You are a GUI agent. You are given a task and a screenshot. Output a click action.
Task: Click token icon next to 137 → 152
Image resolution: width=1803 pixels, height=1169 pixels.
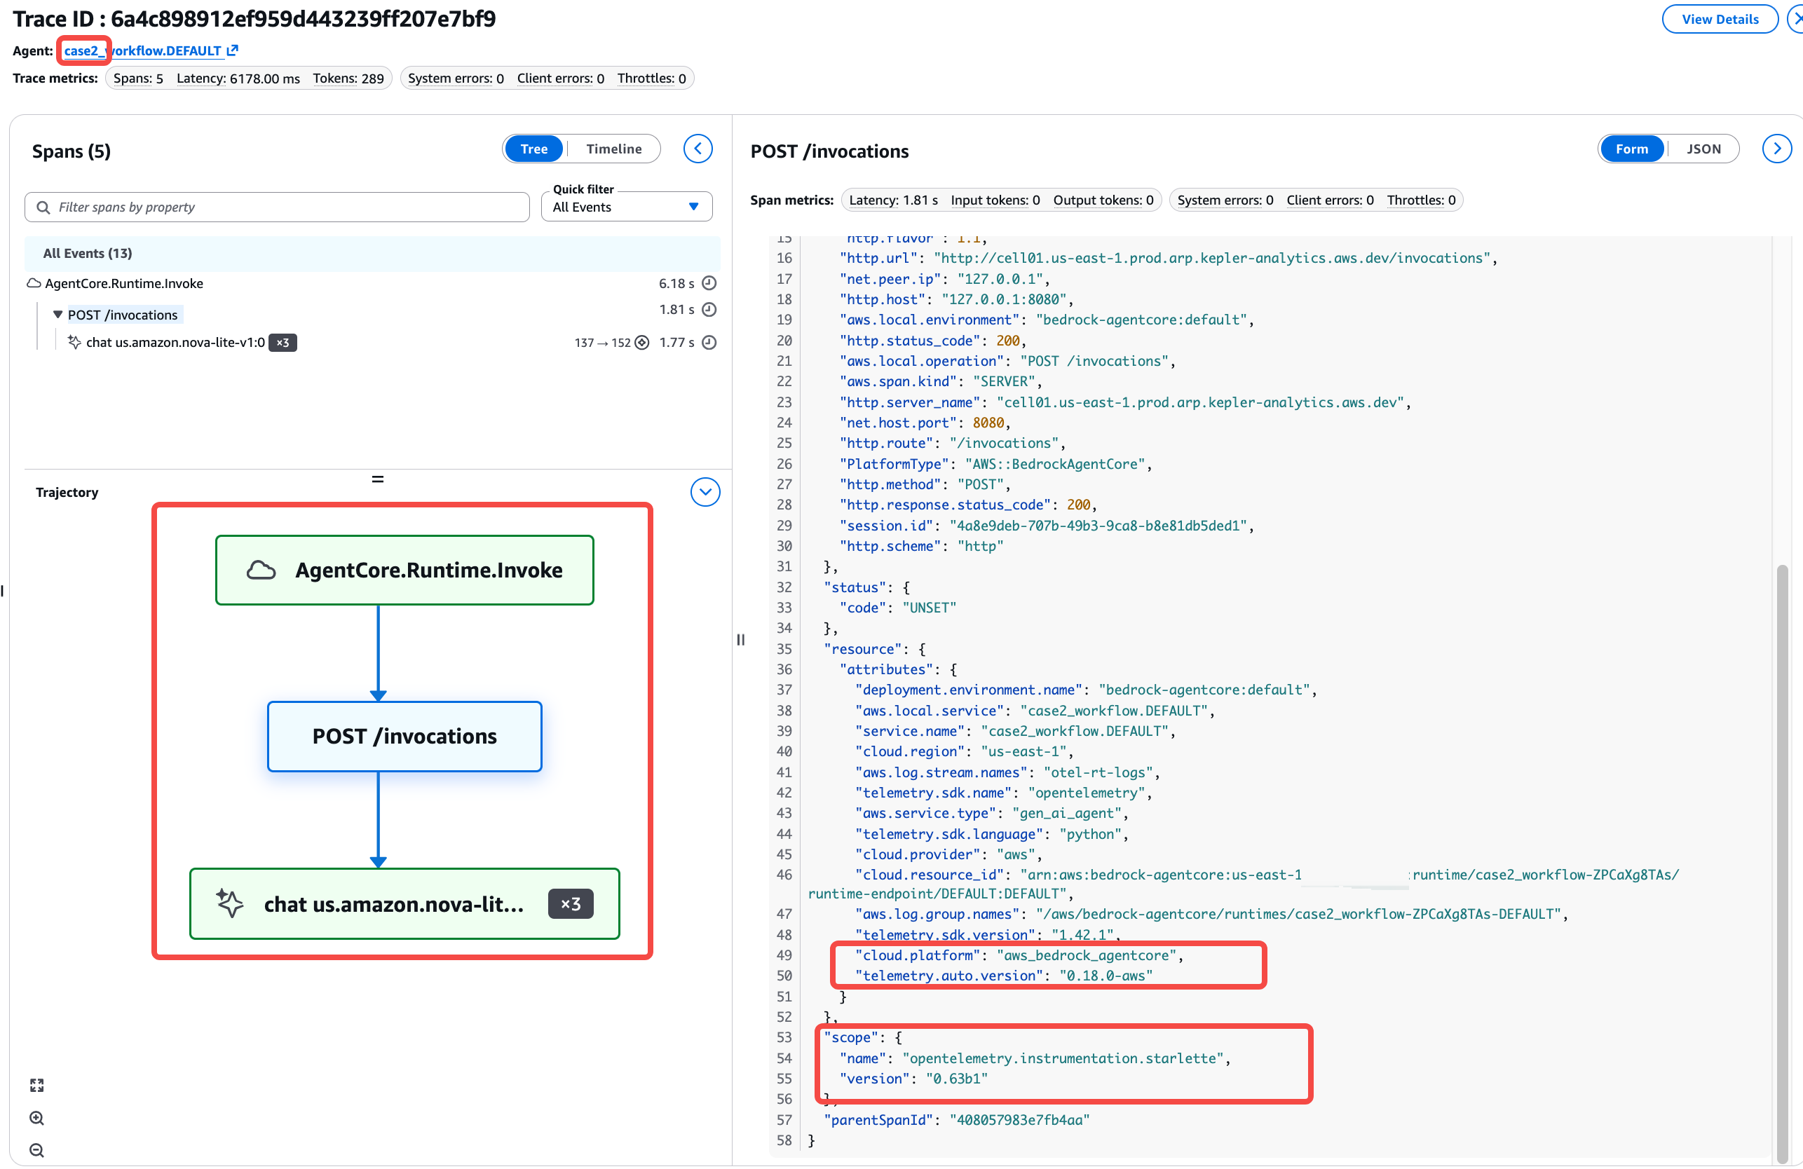642,343
